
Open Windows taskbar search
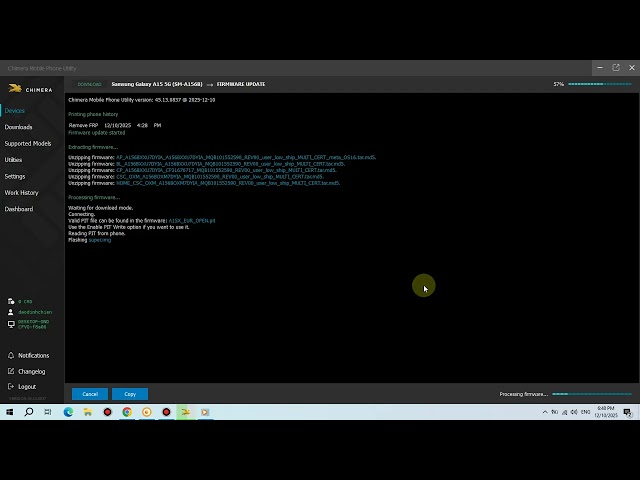coord(29,412)
